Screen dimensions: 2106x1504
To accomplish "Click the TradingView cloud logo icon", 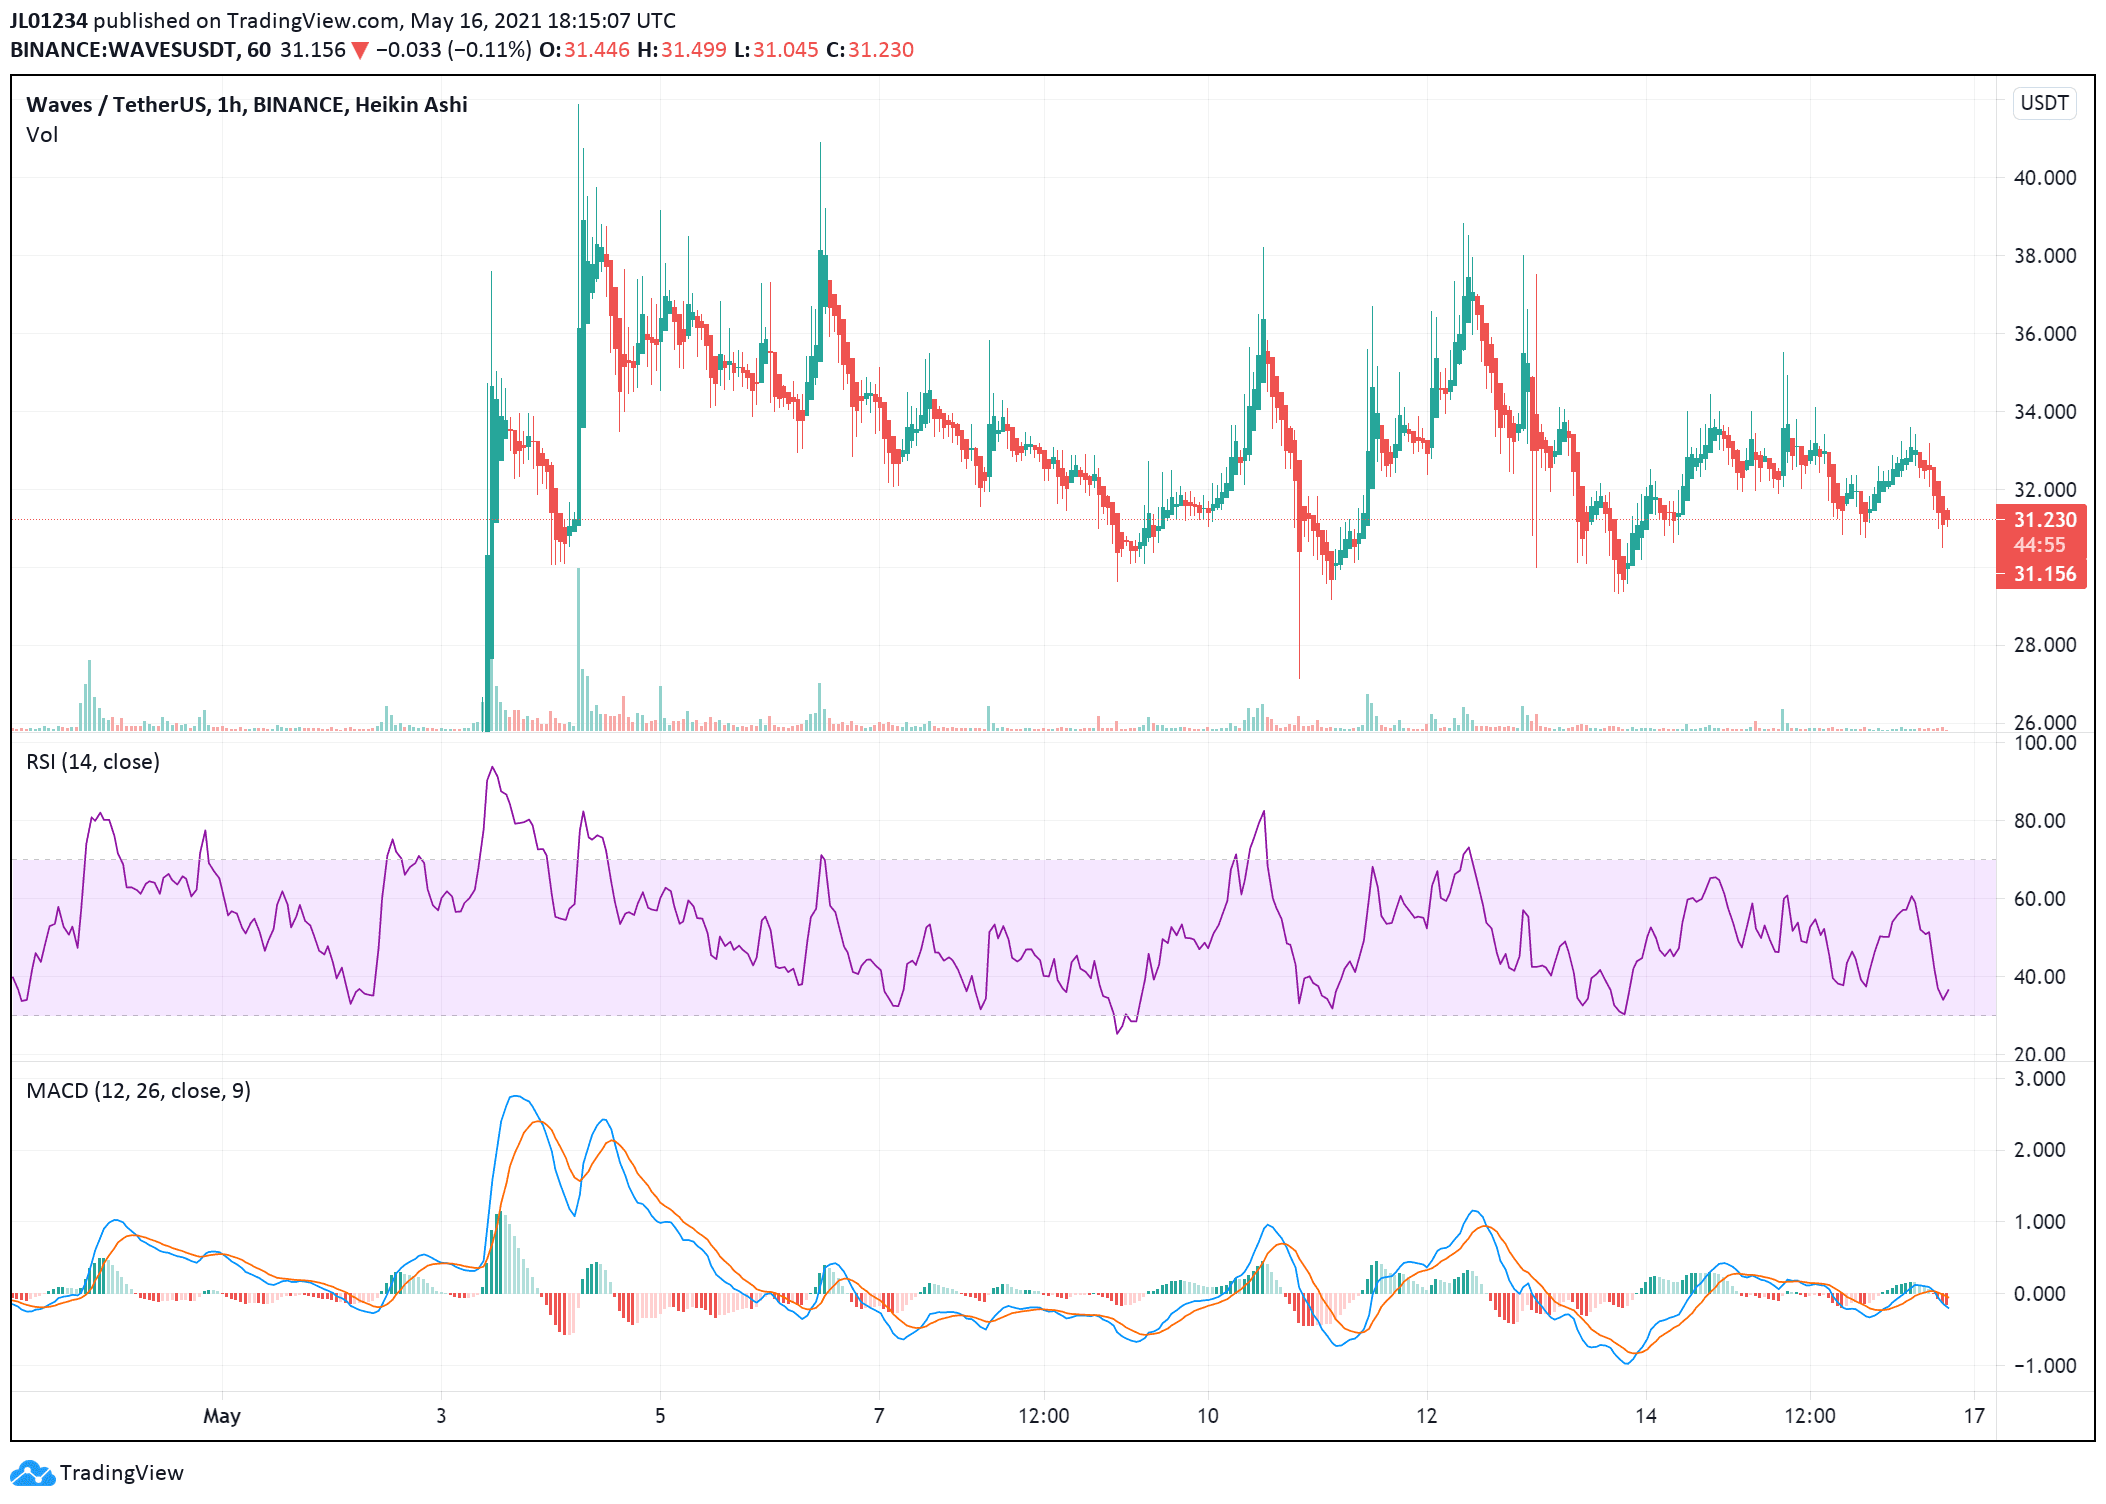I will [x=31, y=1473].
